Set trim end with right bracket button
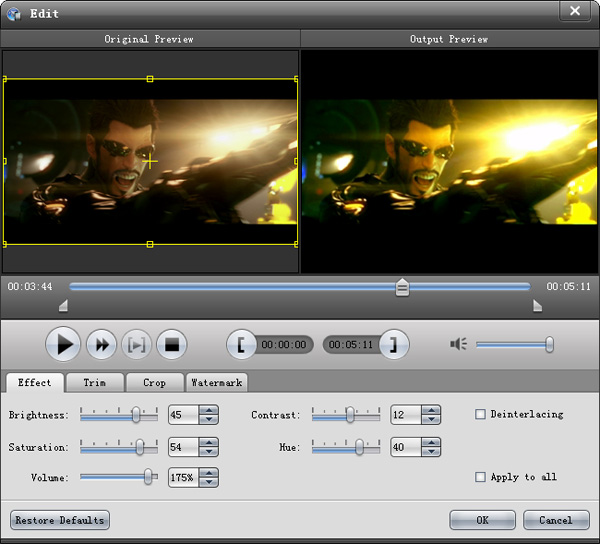The height and width of the screenshot is (544, 600). 394,345
